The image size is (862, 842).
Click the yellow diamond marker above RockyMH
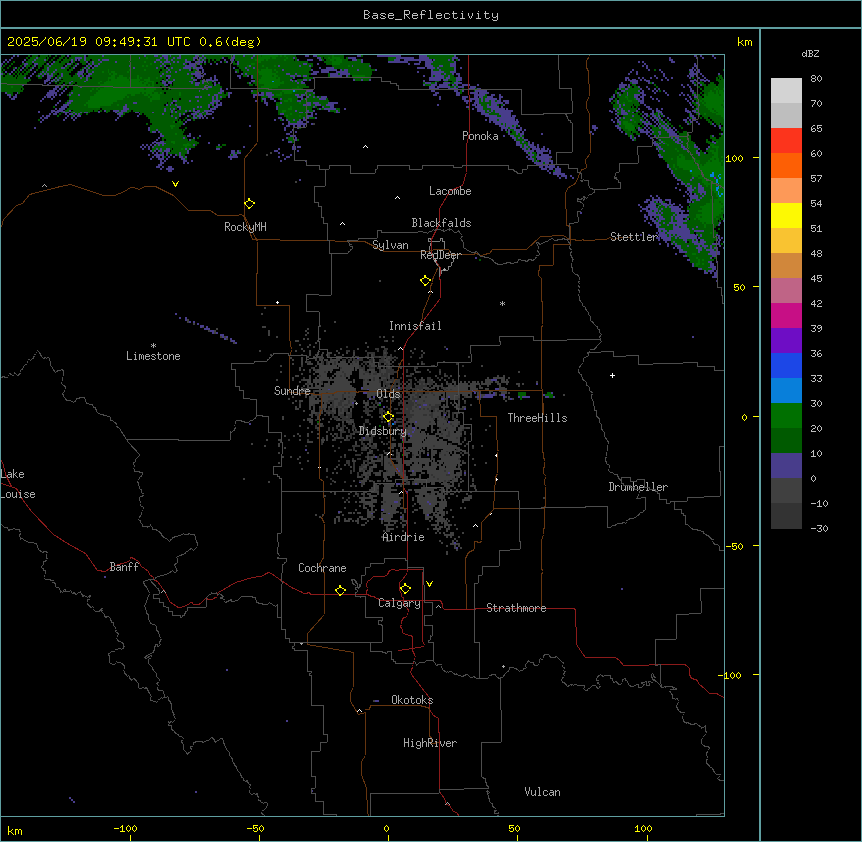coord(249,204)
